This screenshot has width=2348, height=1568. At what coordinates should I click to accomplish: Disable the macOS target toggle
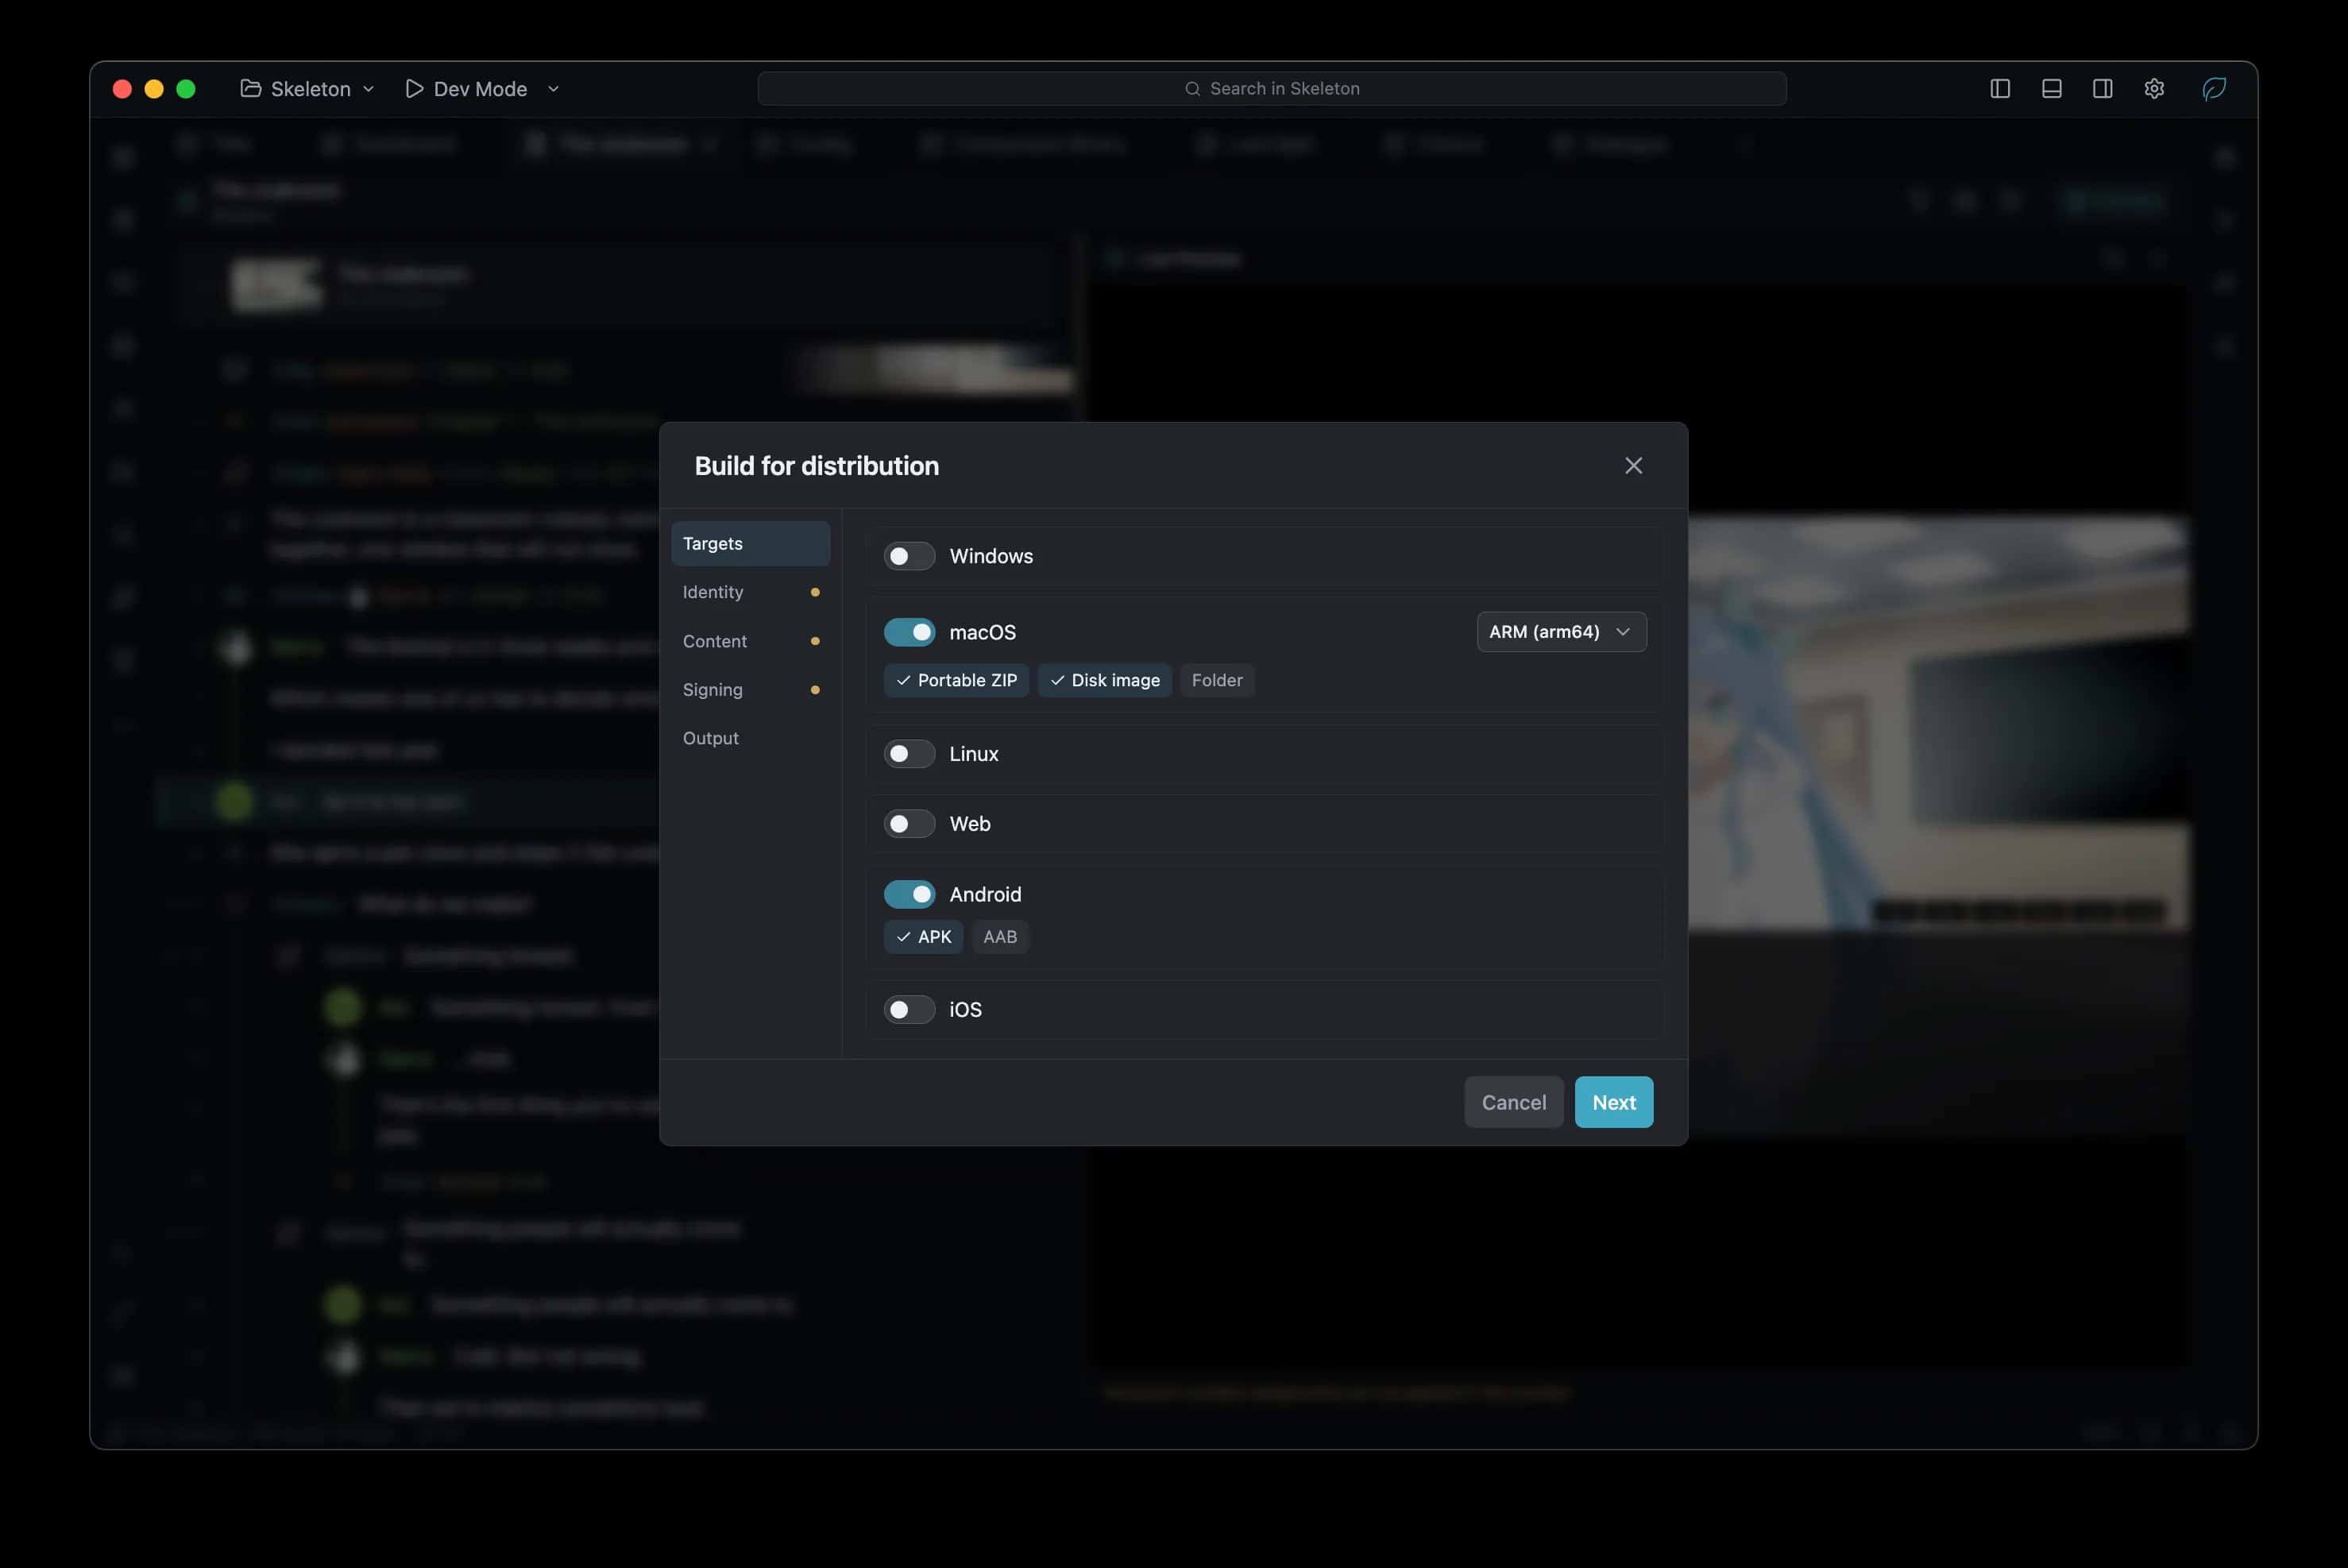tap(909, 632)
